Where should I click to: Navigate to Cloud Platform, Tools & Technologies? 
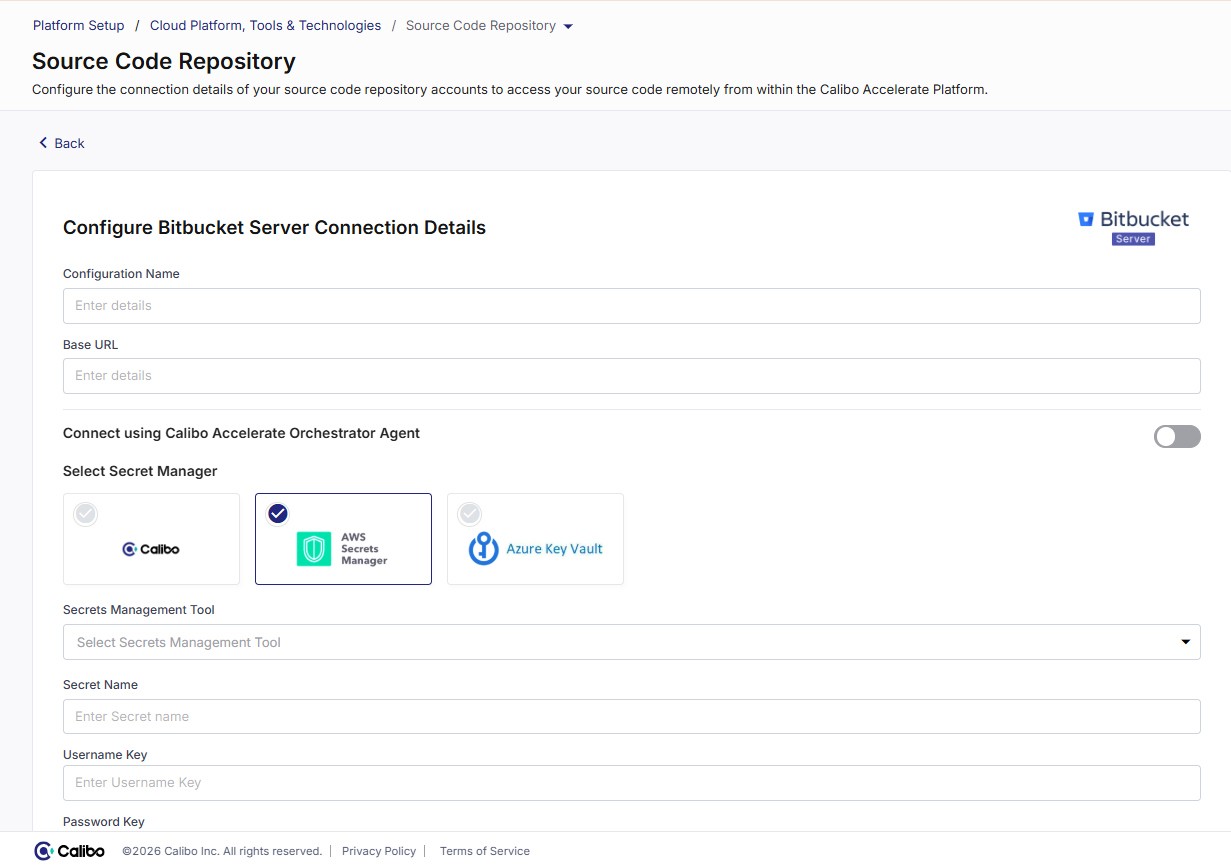[x=265, y=25]
